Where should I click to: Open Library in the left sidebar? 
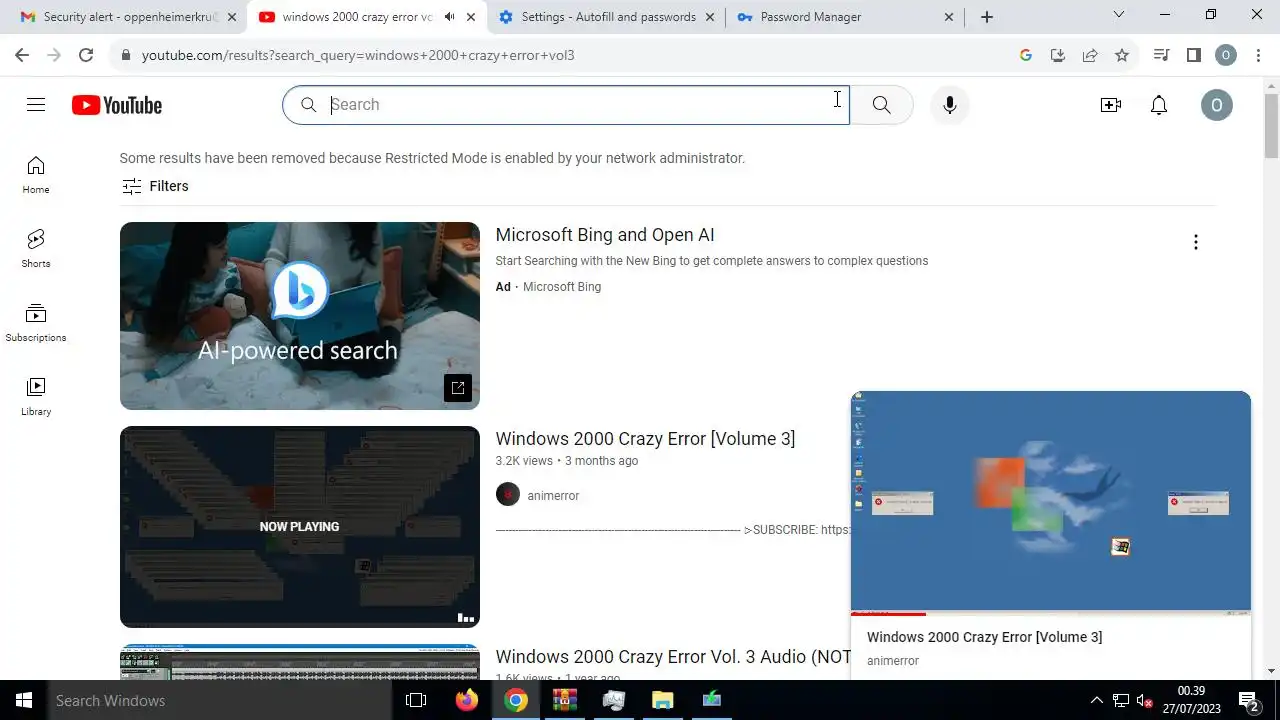(x=36, y=397)
